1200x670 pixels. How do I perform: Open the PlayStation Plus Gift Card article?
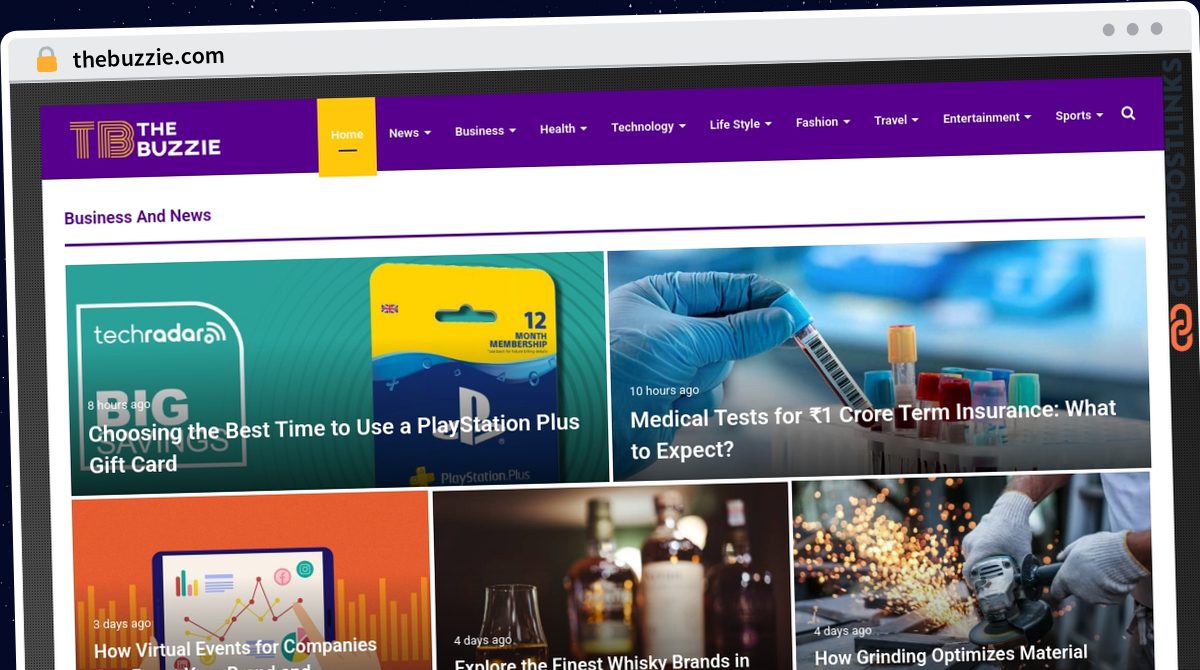click(x=335, y=443)
